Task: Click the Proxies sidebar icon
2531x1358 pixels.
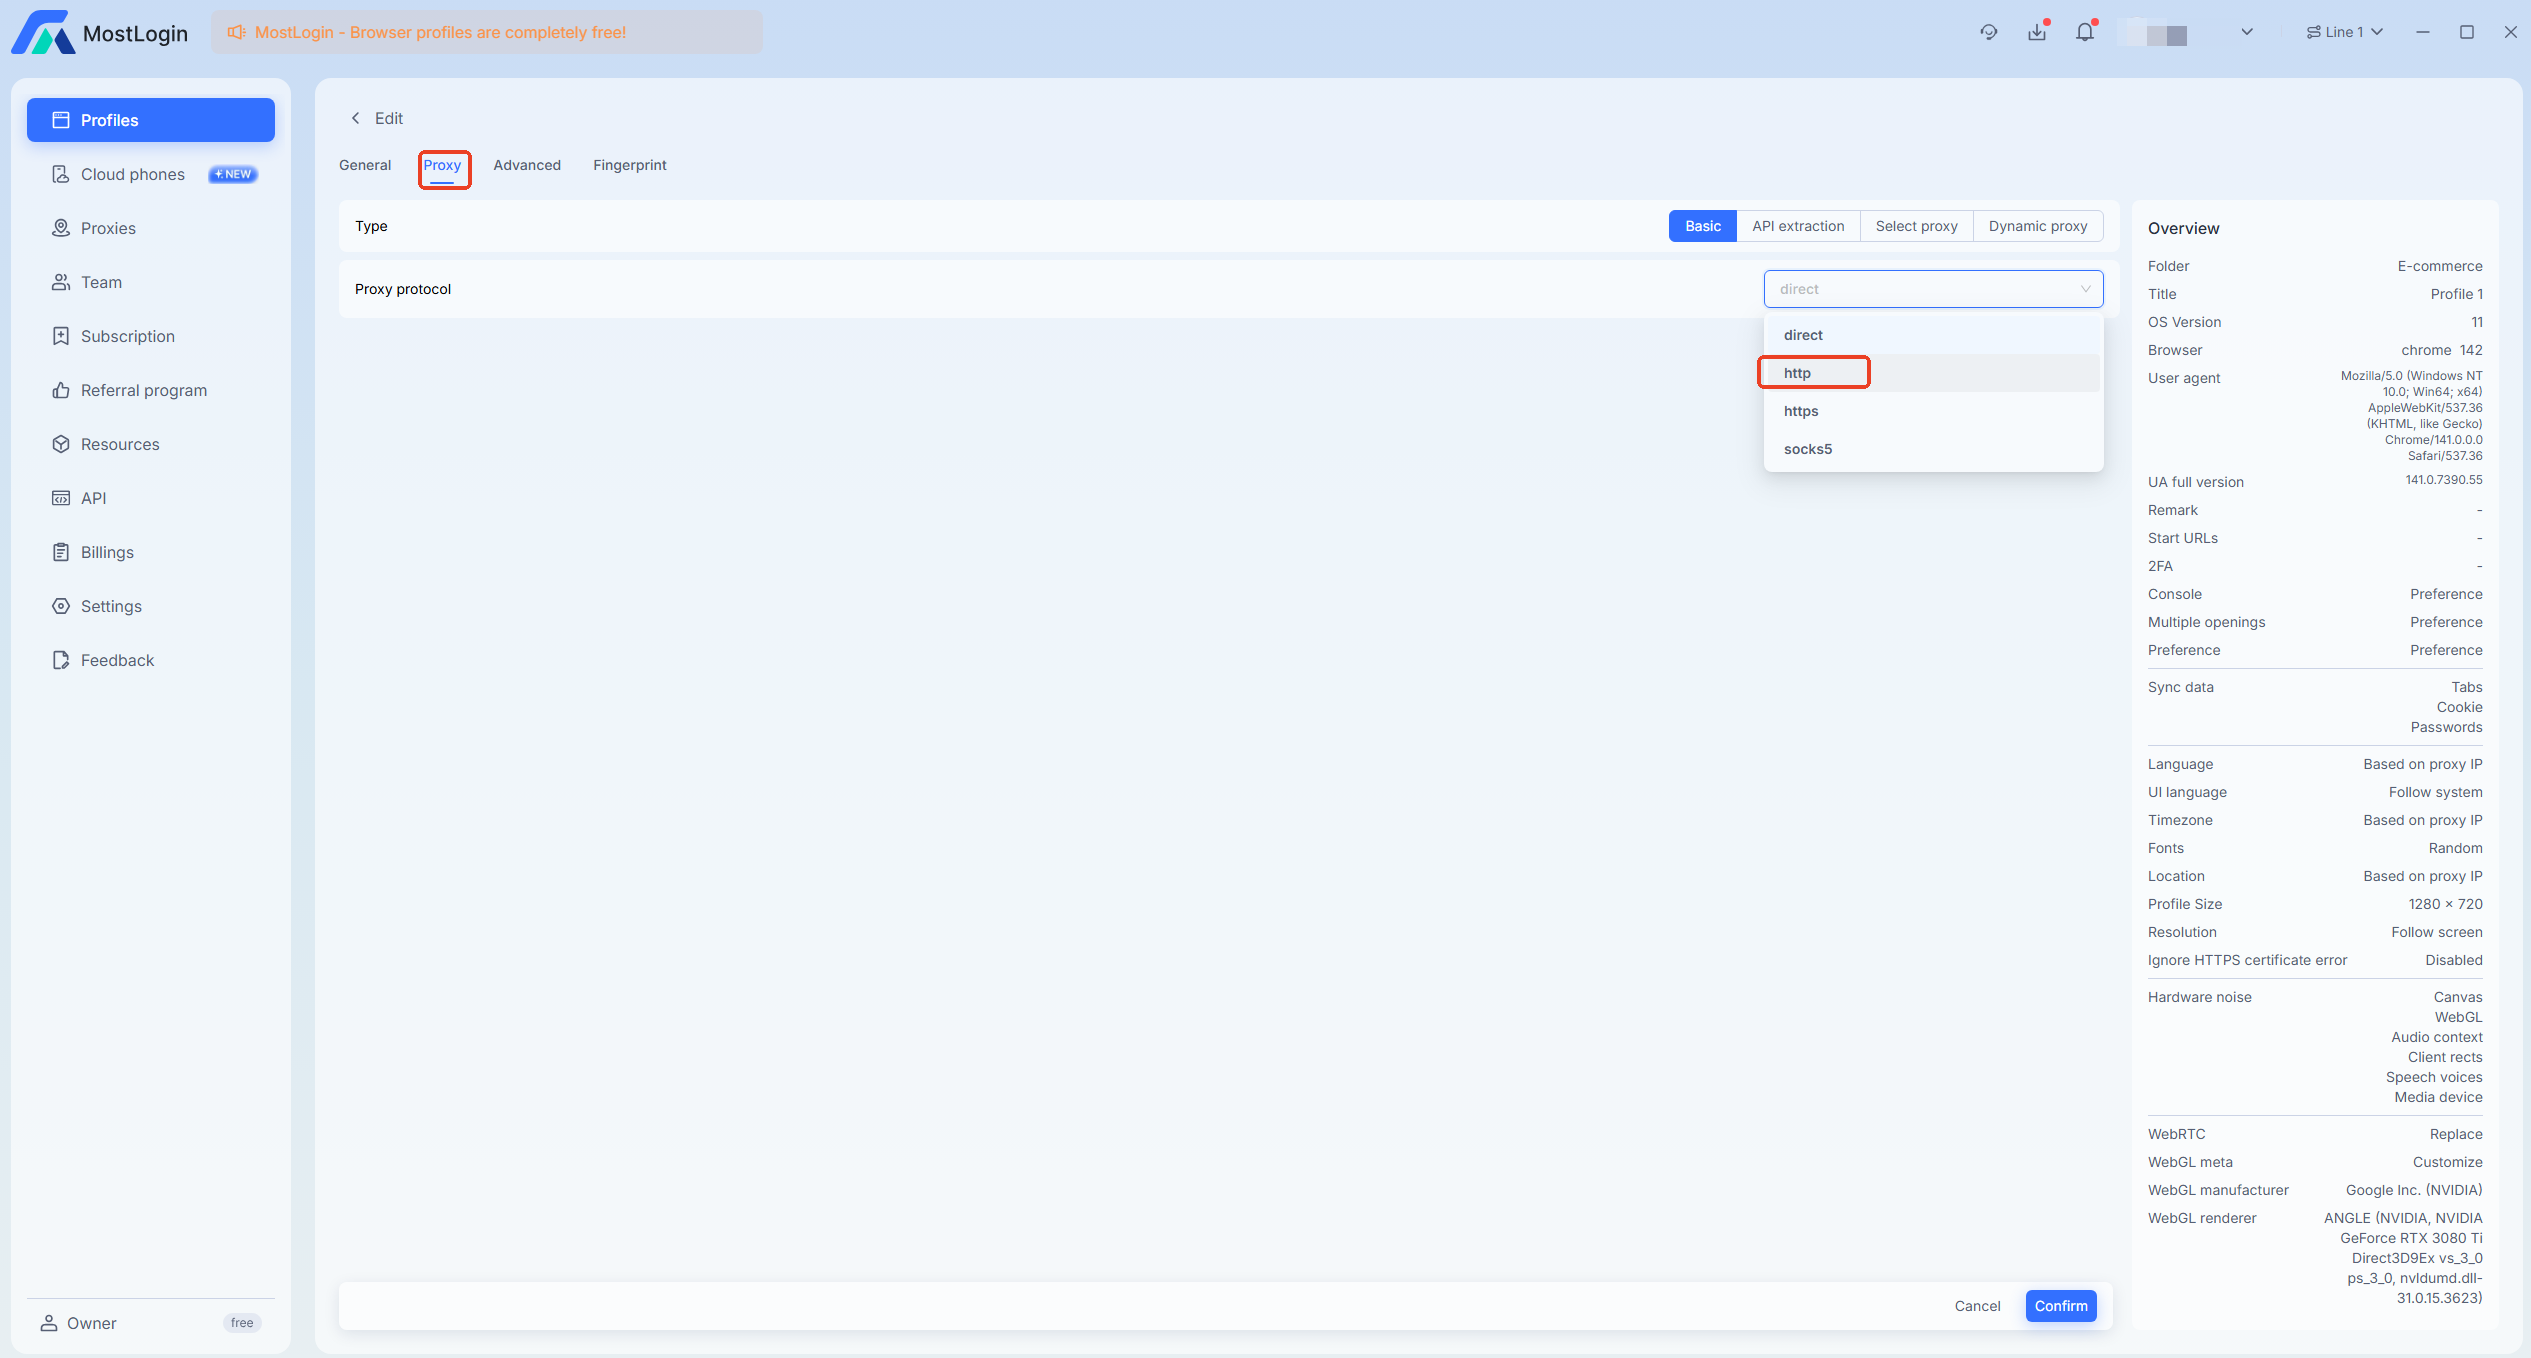Action: [x=61, y=228]
